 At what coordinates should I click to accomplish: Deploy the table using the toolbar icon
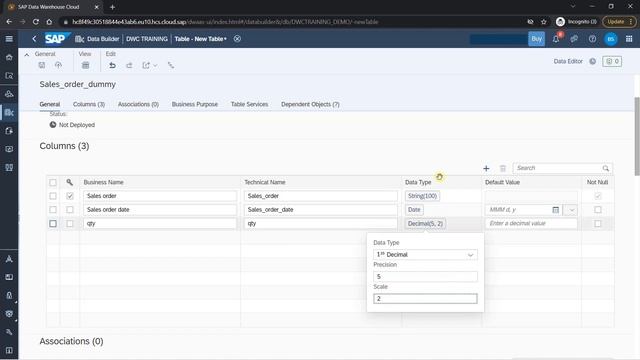click(58, 65)
